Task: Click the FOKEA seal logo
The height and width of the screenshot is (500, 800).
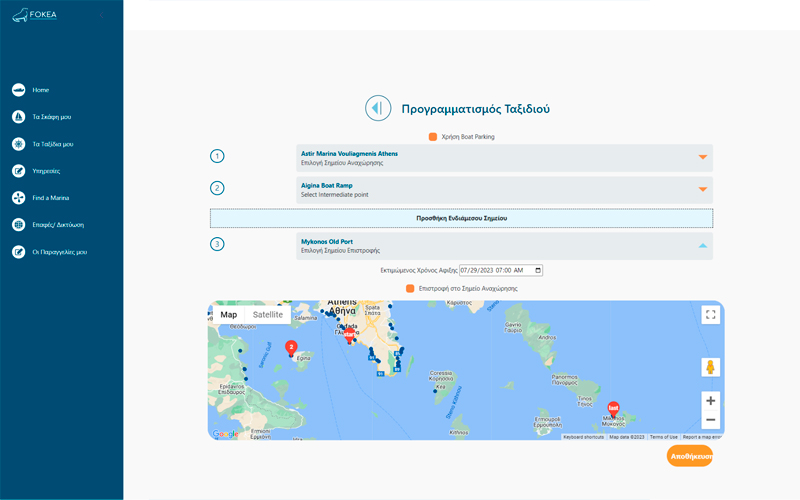Action: 20,15
